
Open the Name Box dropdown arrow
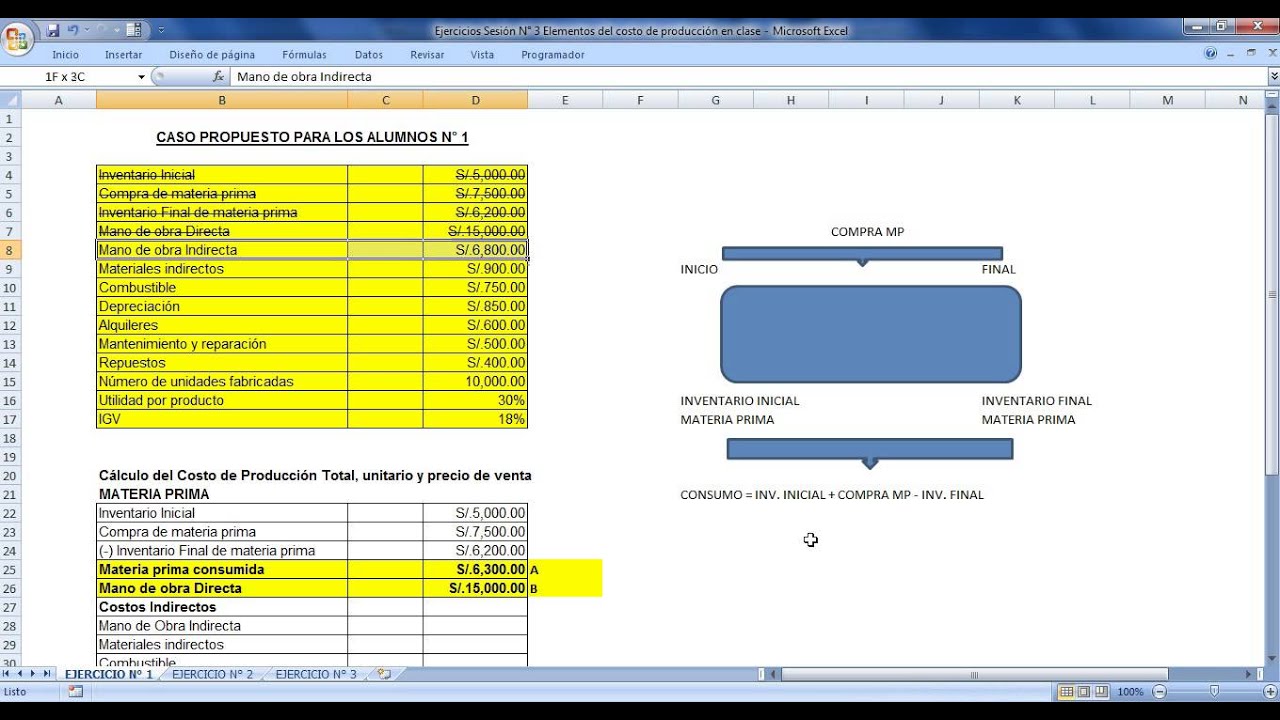[141, 77]
